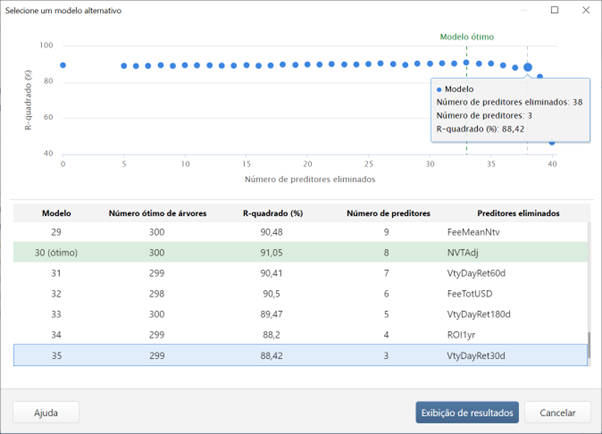Select the row for model 29
Viewport: 602px width, 434px height.
[x=300, y=232]
